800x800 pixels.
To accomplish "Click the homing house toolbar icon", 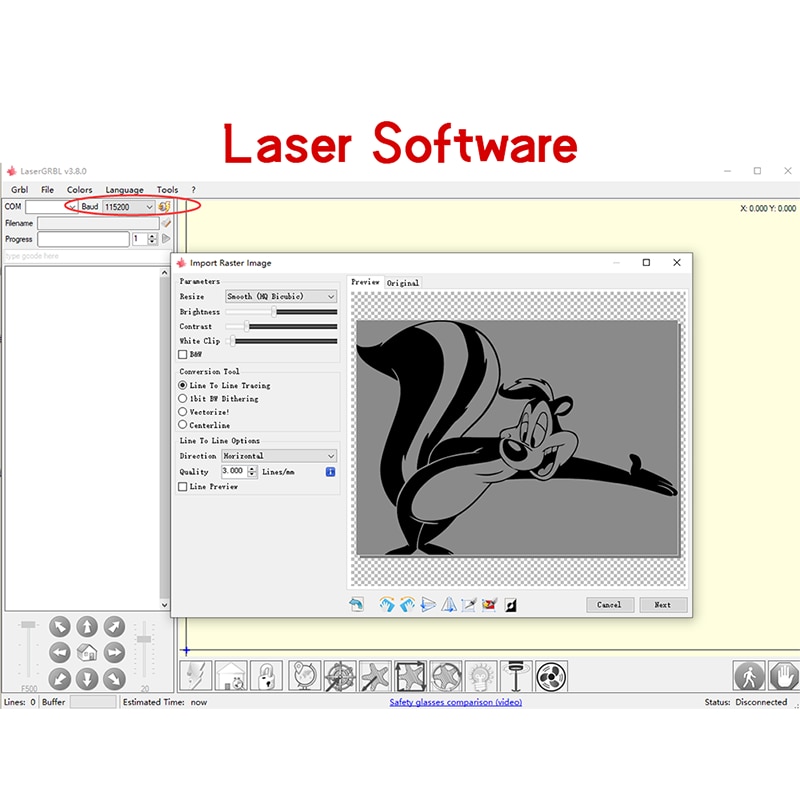I will pos(231,676).
